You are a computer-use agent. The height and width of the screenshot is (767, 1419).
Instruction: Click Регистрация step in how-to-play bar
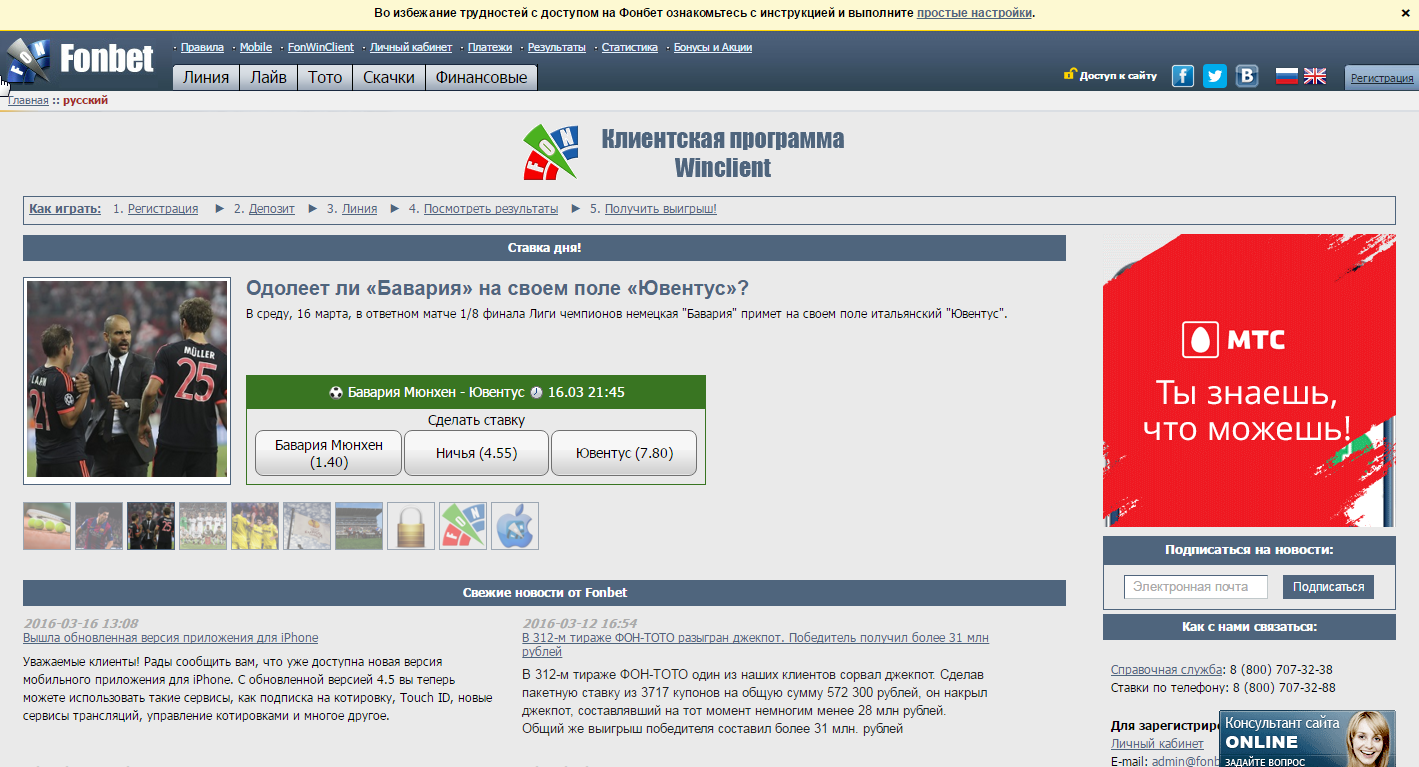(x=163, y=209)
